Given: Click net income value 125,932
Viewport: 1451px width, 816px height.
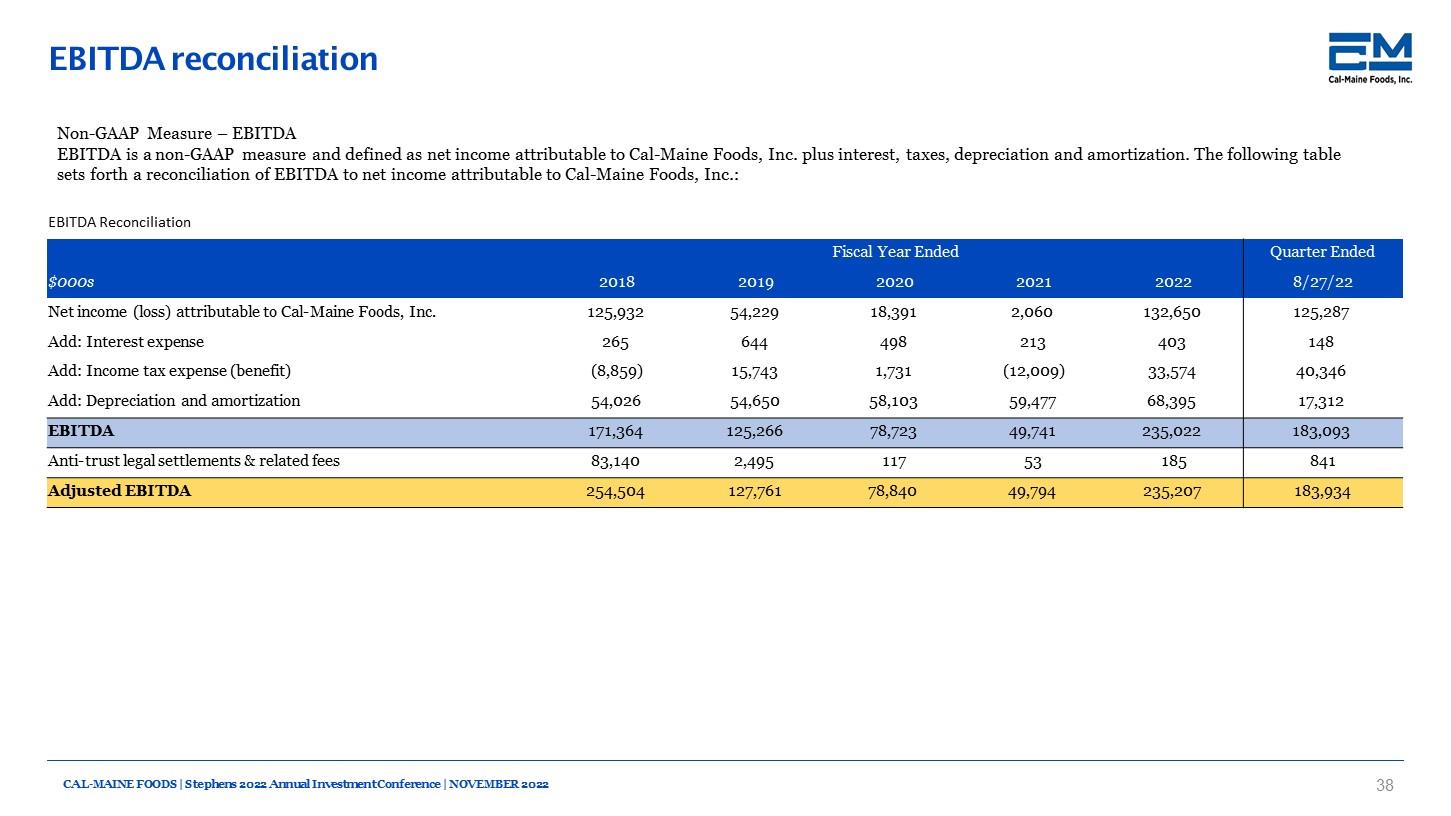Looking at the screenshot, I should coord(616,313).
